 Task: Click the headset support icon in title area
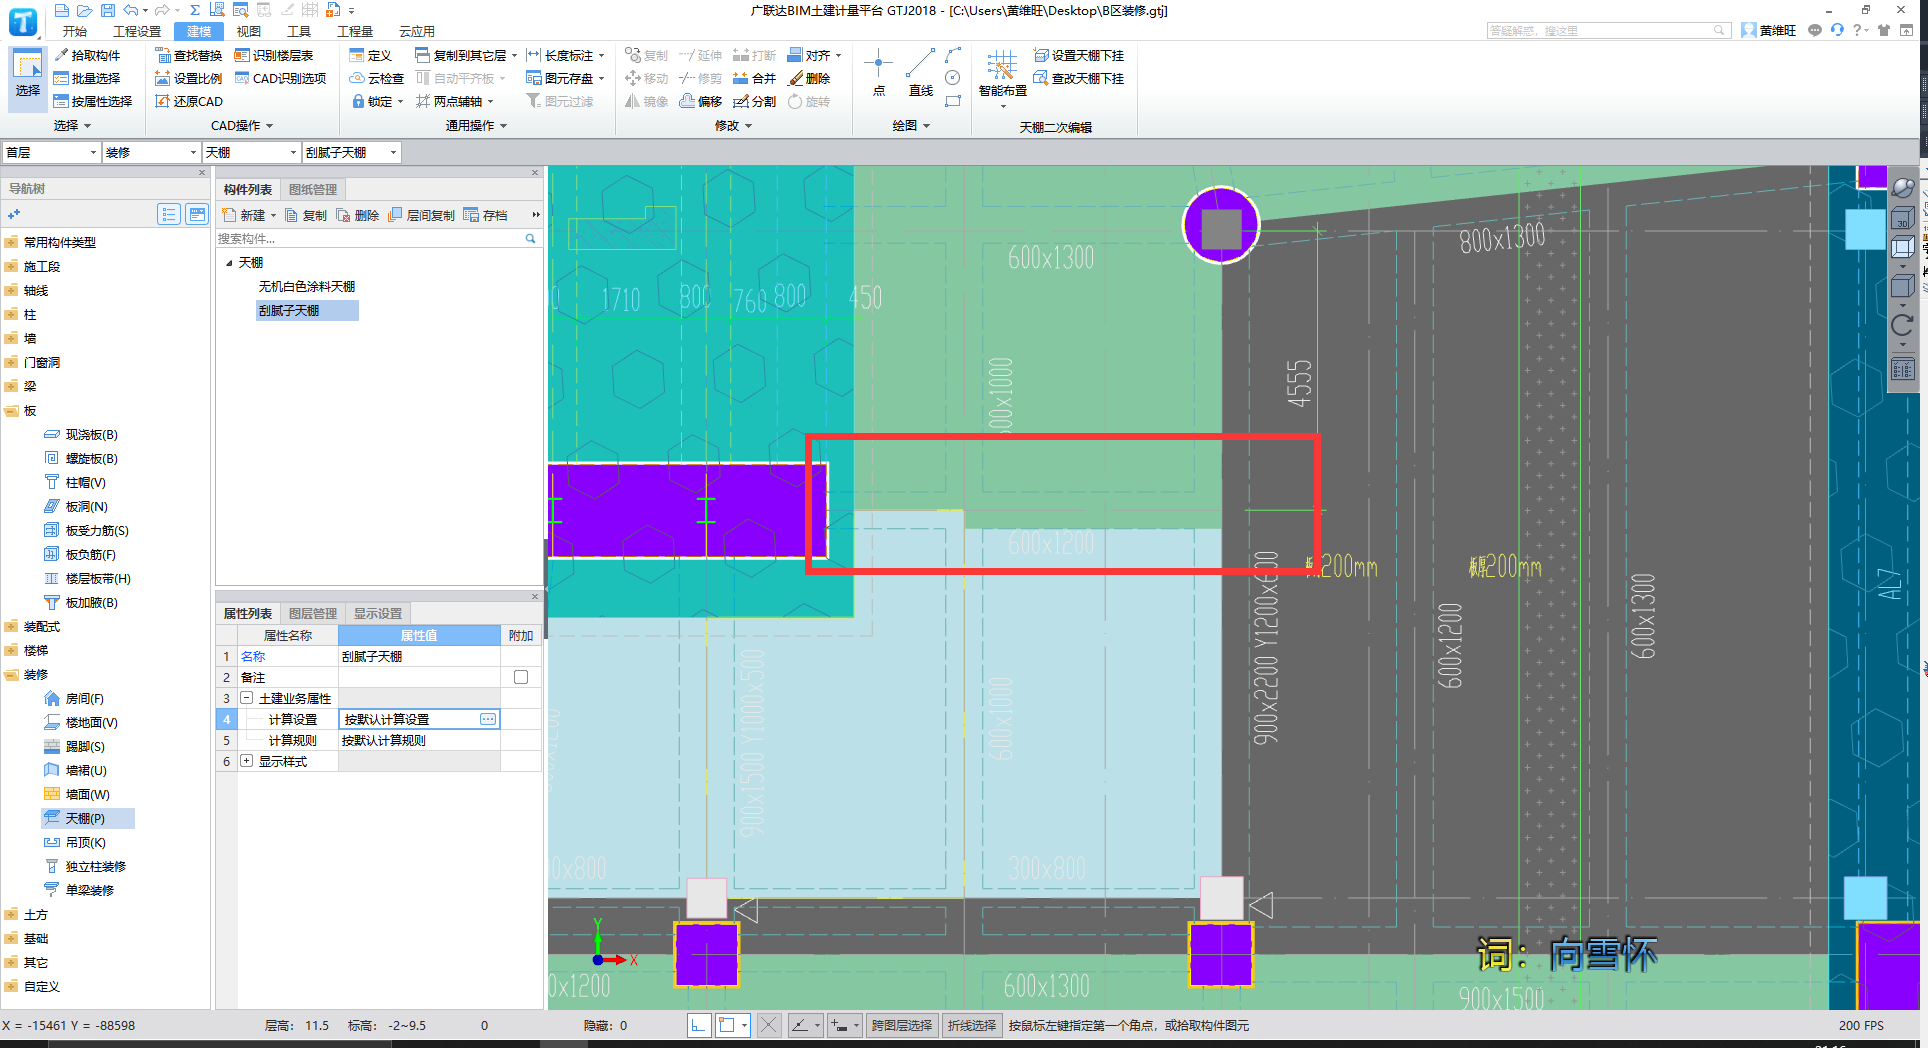tap(1836, 30)
